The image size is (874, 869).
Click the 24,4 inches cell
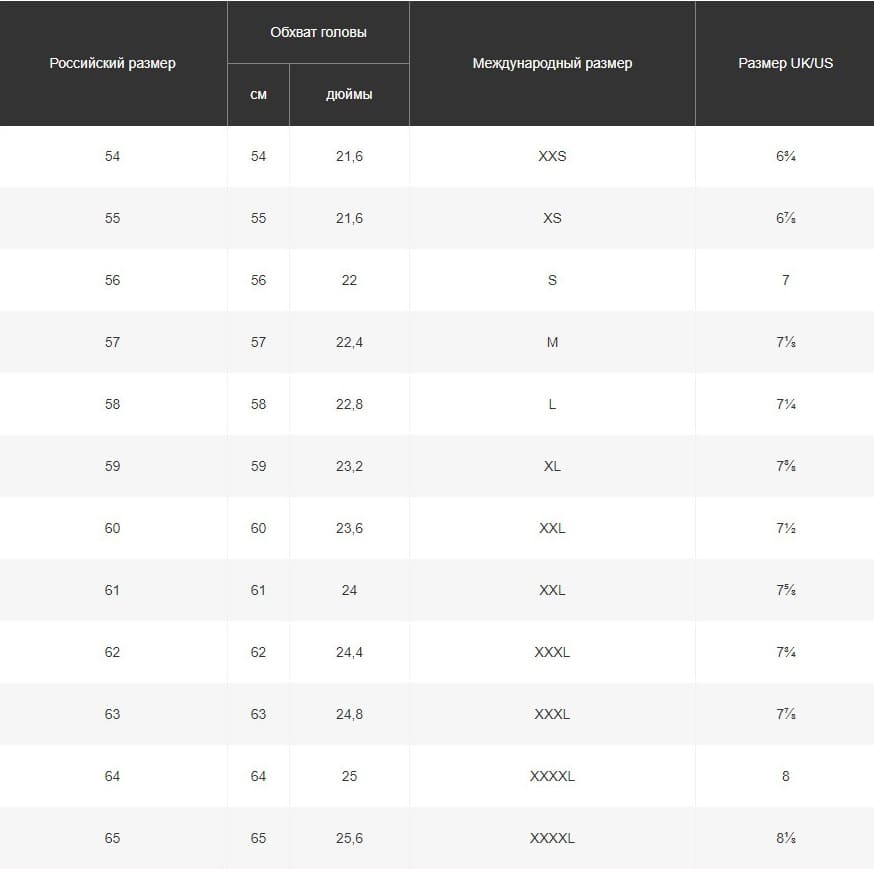[x=349, y=652]
